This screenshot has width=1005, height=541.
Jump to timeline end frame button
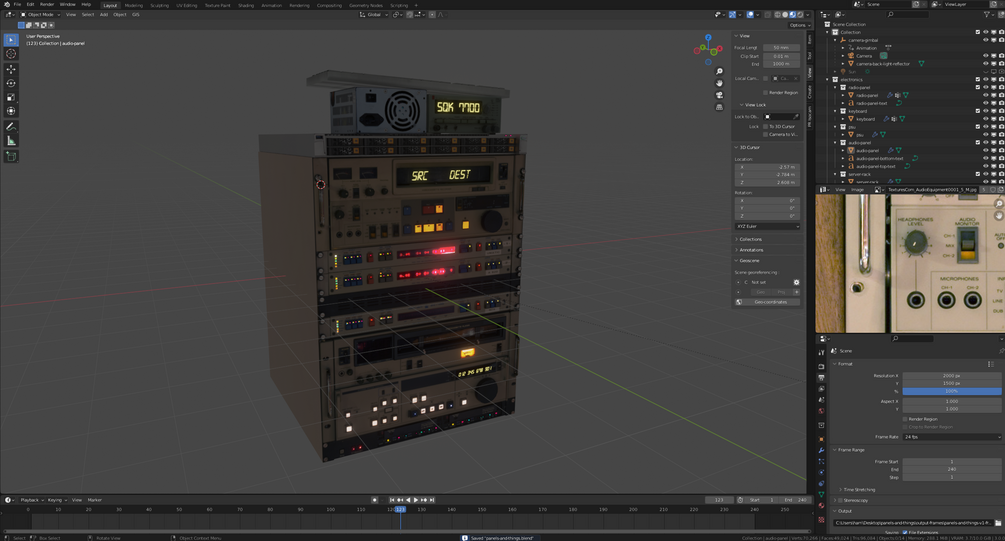click(432, 500)
